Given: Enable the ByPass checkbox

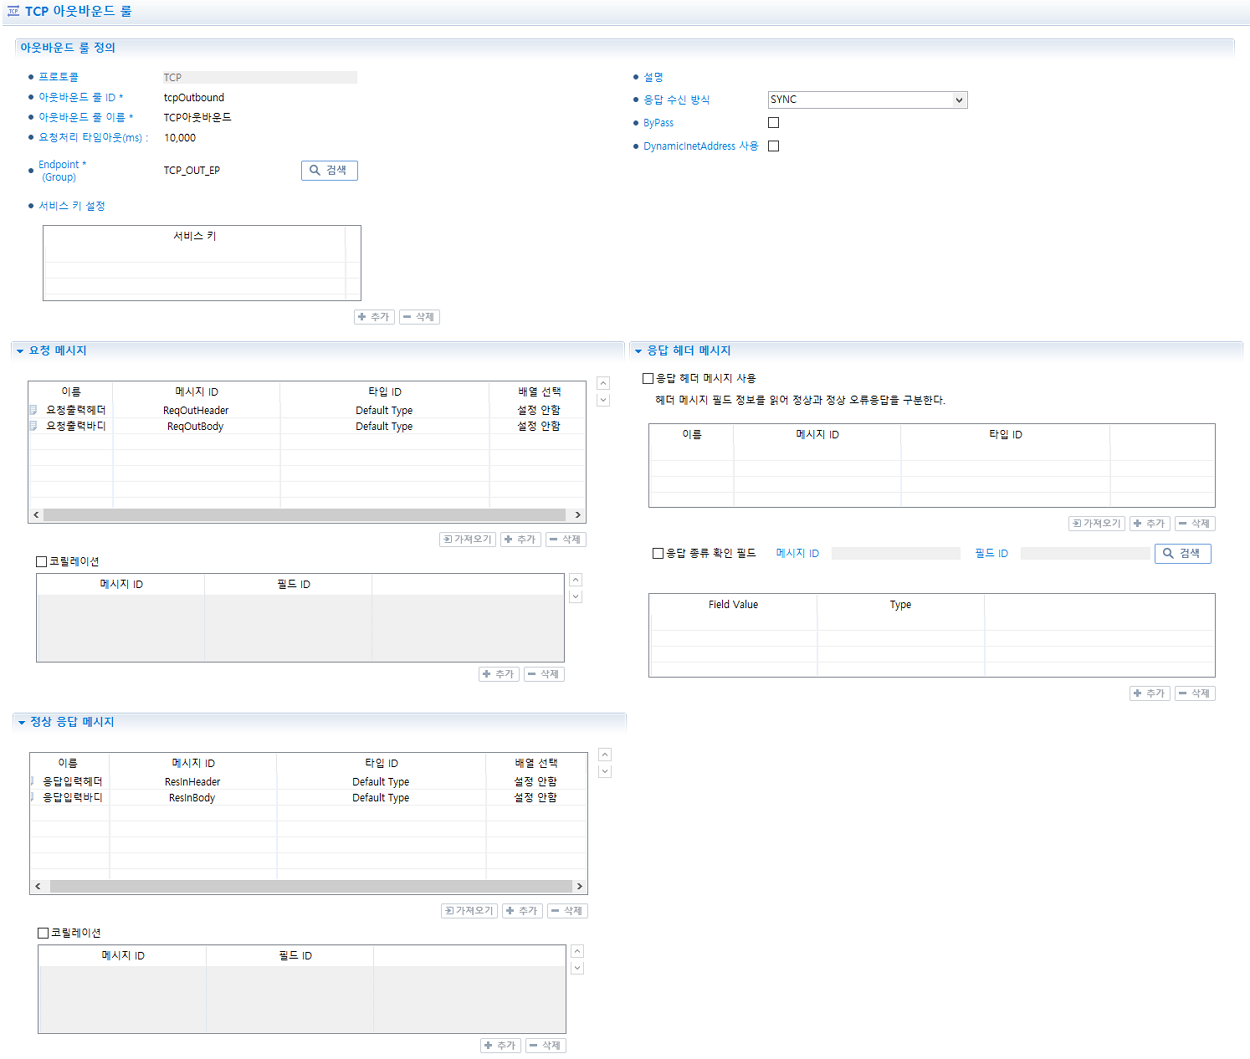Looking at the screenshot, I should 774,122.
